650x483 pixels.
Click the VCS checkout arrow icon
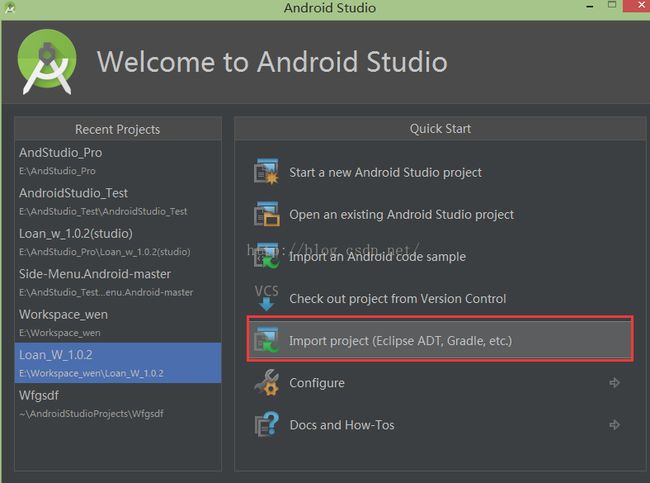coord(266,297)
